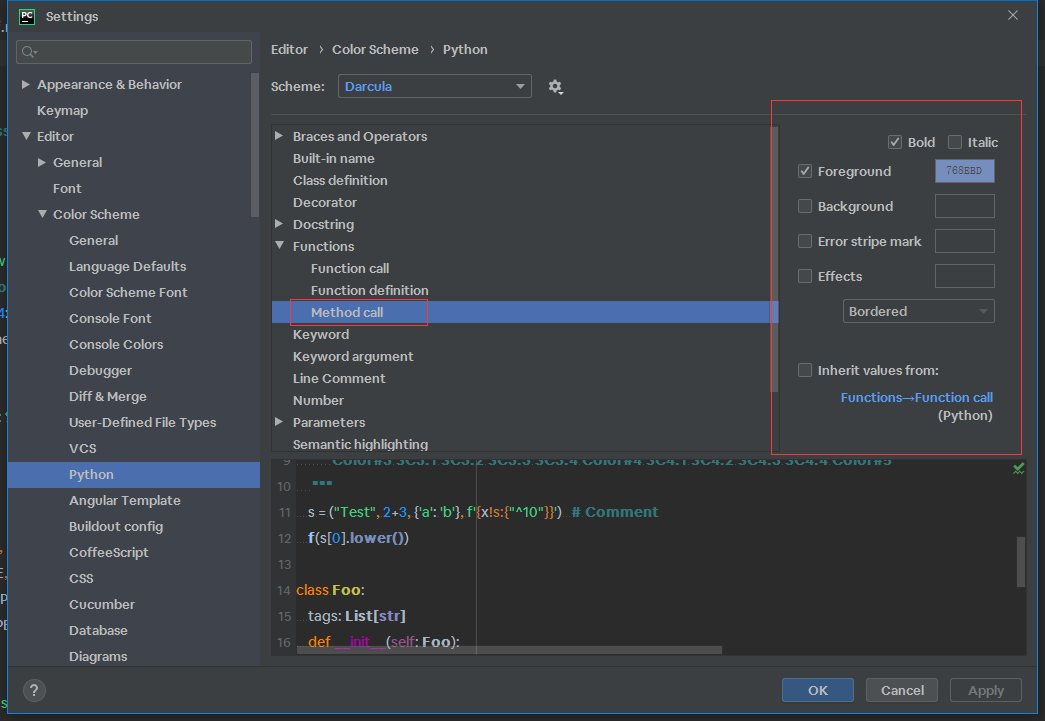The width and height of the screenshot is (1045, 721).
Task: Click inside the settings search field
Action: pyautogui.click(x=134, y=52)
